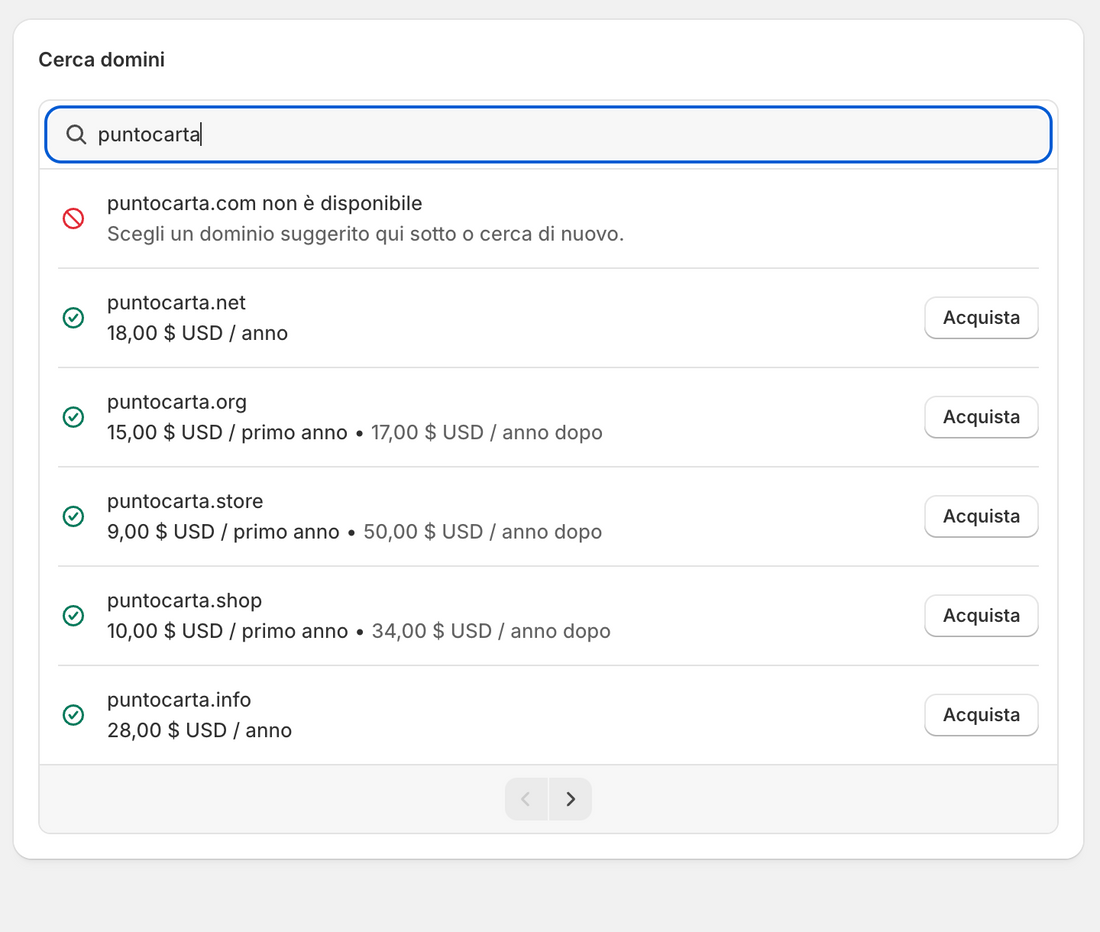
Task: Go to next page of domain results
Action: tap(570, 799)
